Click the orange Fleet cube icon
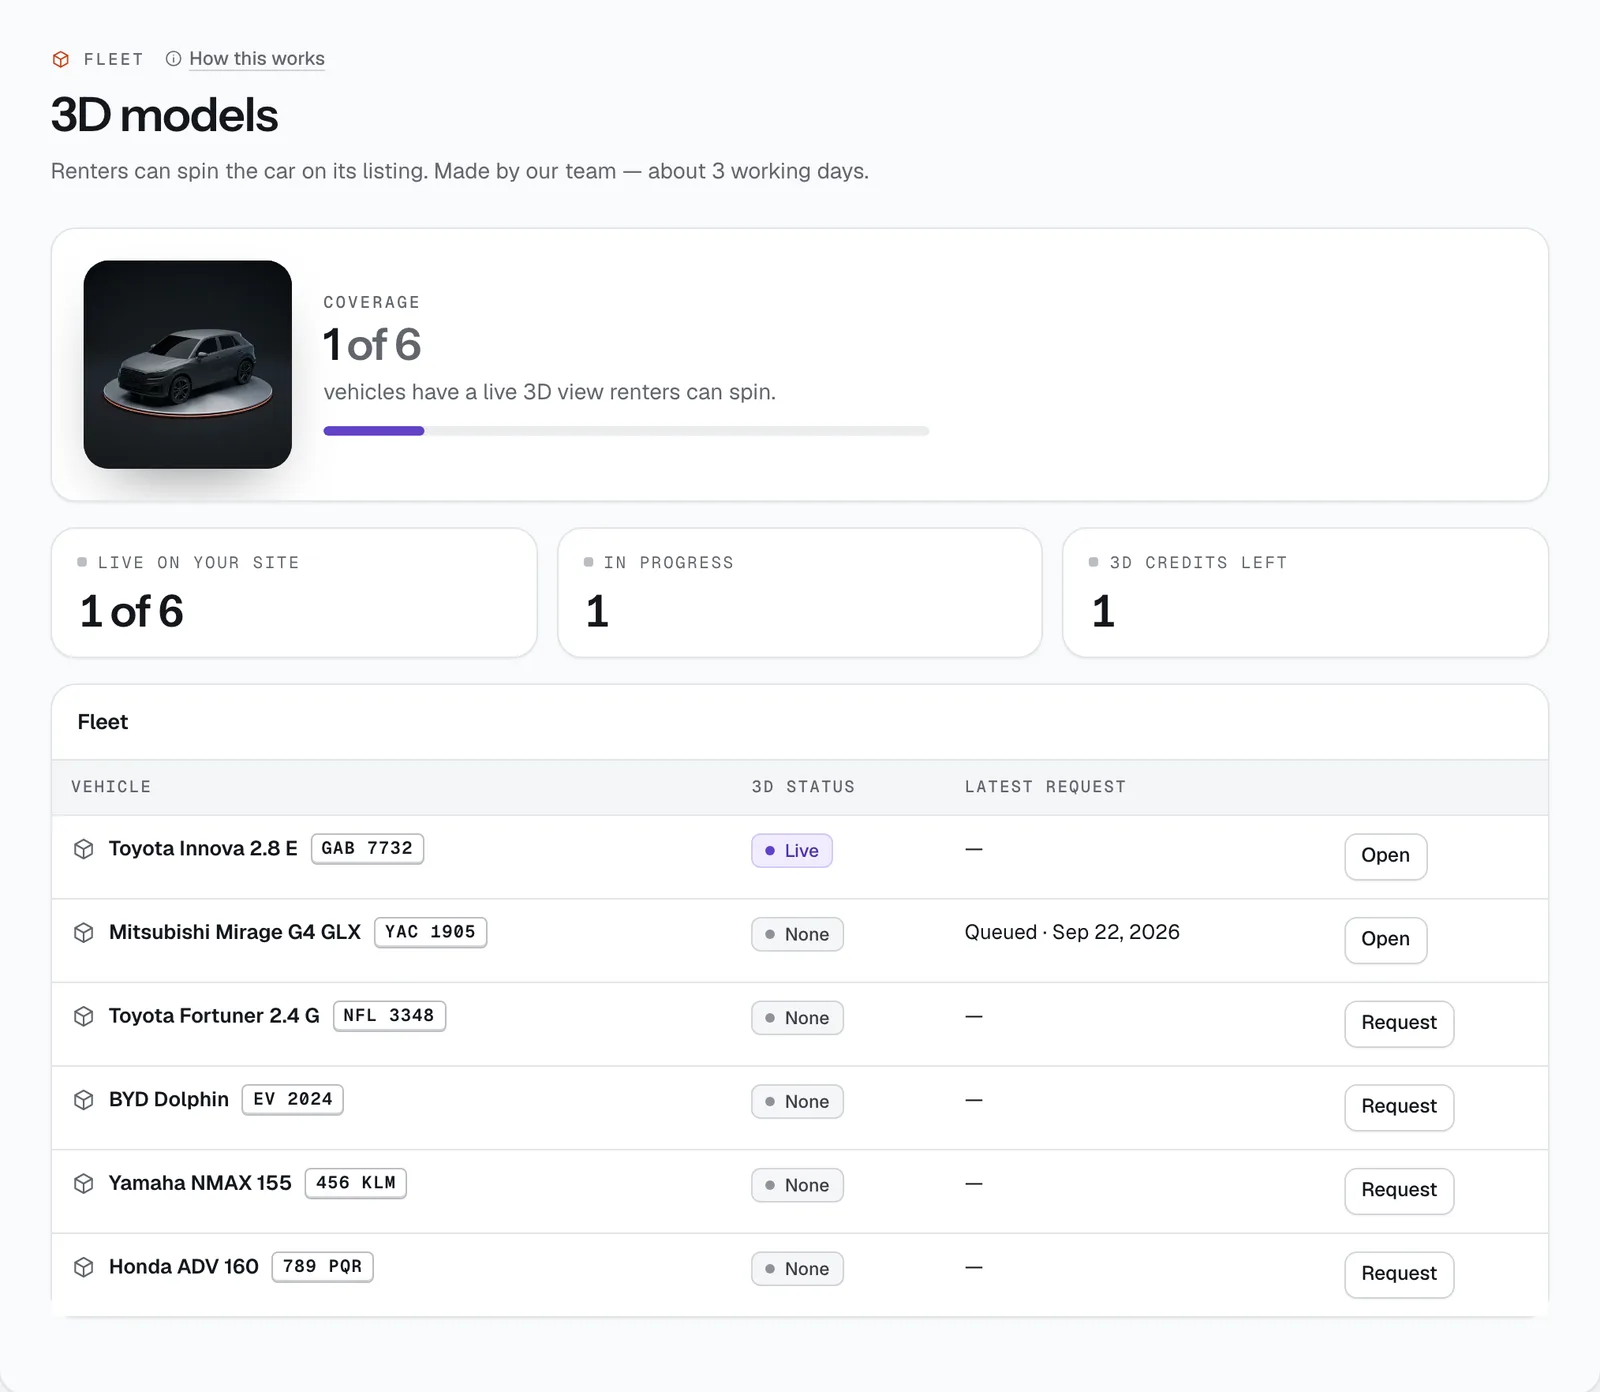Image resolution: width=1600 pixels, height=1392 pixels. pyautogui.click(x=61, y=59)
